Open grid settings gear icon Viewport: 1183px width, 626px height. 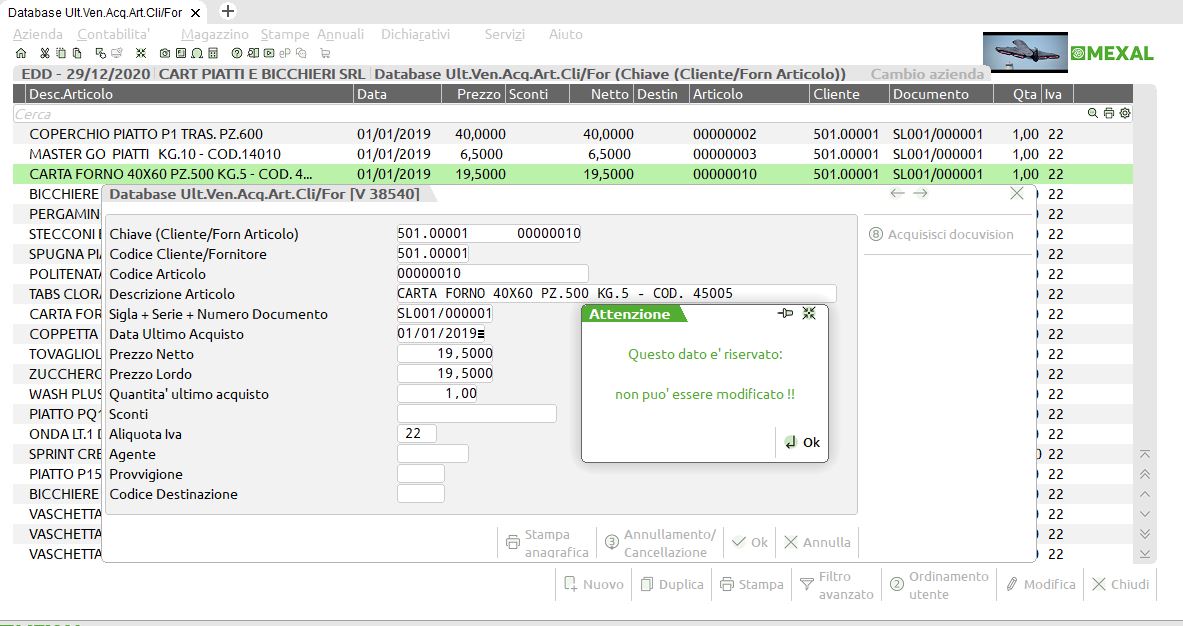[x=1125, y=114]
